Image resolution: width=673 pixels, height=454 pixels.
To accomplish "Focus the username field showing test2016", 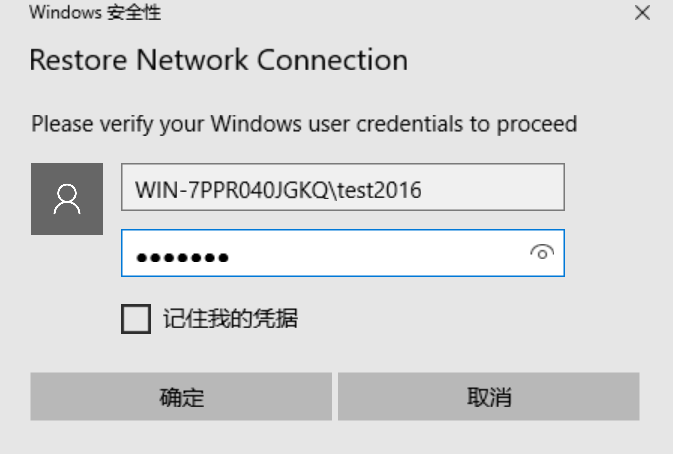I will coord(343,187).
